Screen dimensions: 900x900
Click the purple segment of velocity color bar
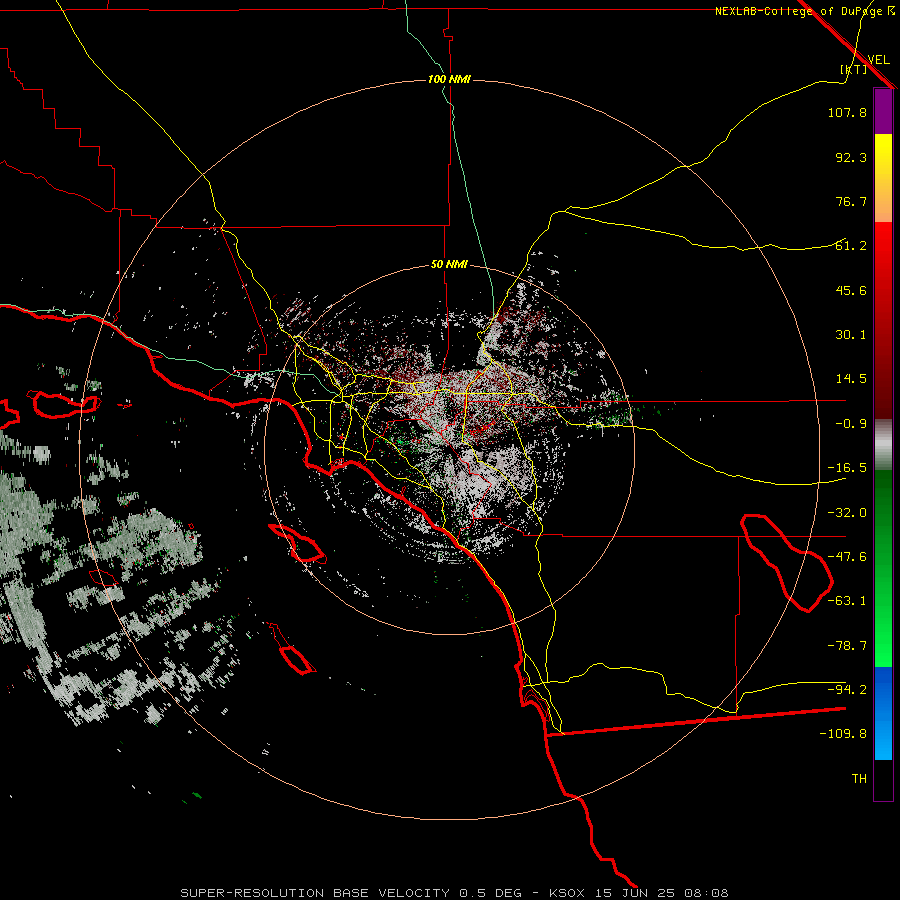click(x=883, y=111)
